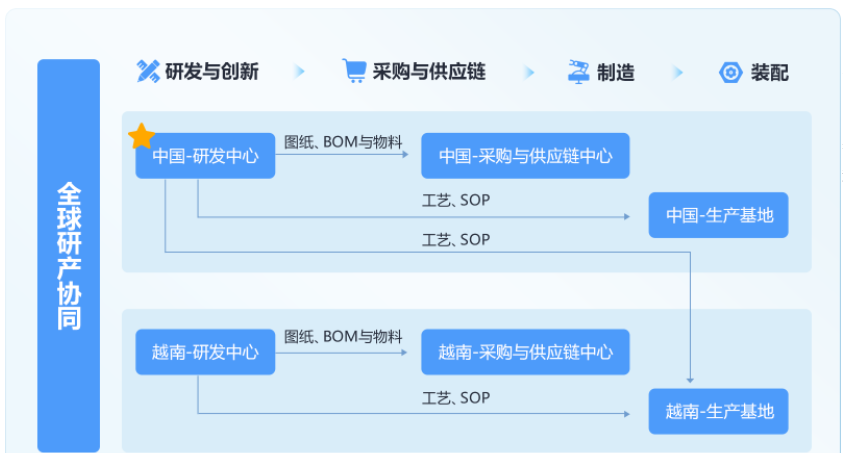Click the robot arm icon beside 制造
Viewport: 844px width, 461px height.
[x=579, y=72]
